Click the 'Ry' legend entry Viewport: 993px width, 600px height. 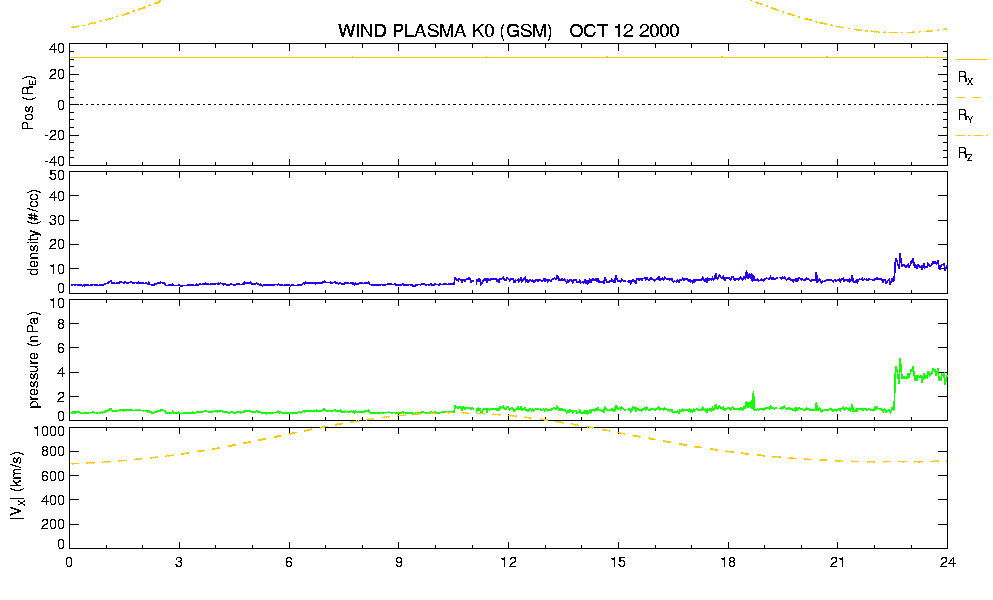965,116
